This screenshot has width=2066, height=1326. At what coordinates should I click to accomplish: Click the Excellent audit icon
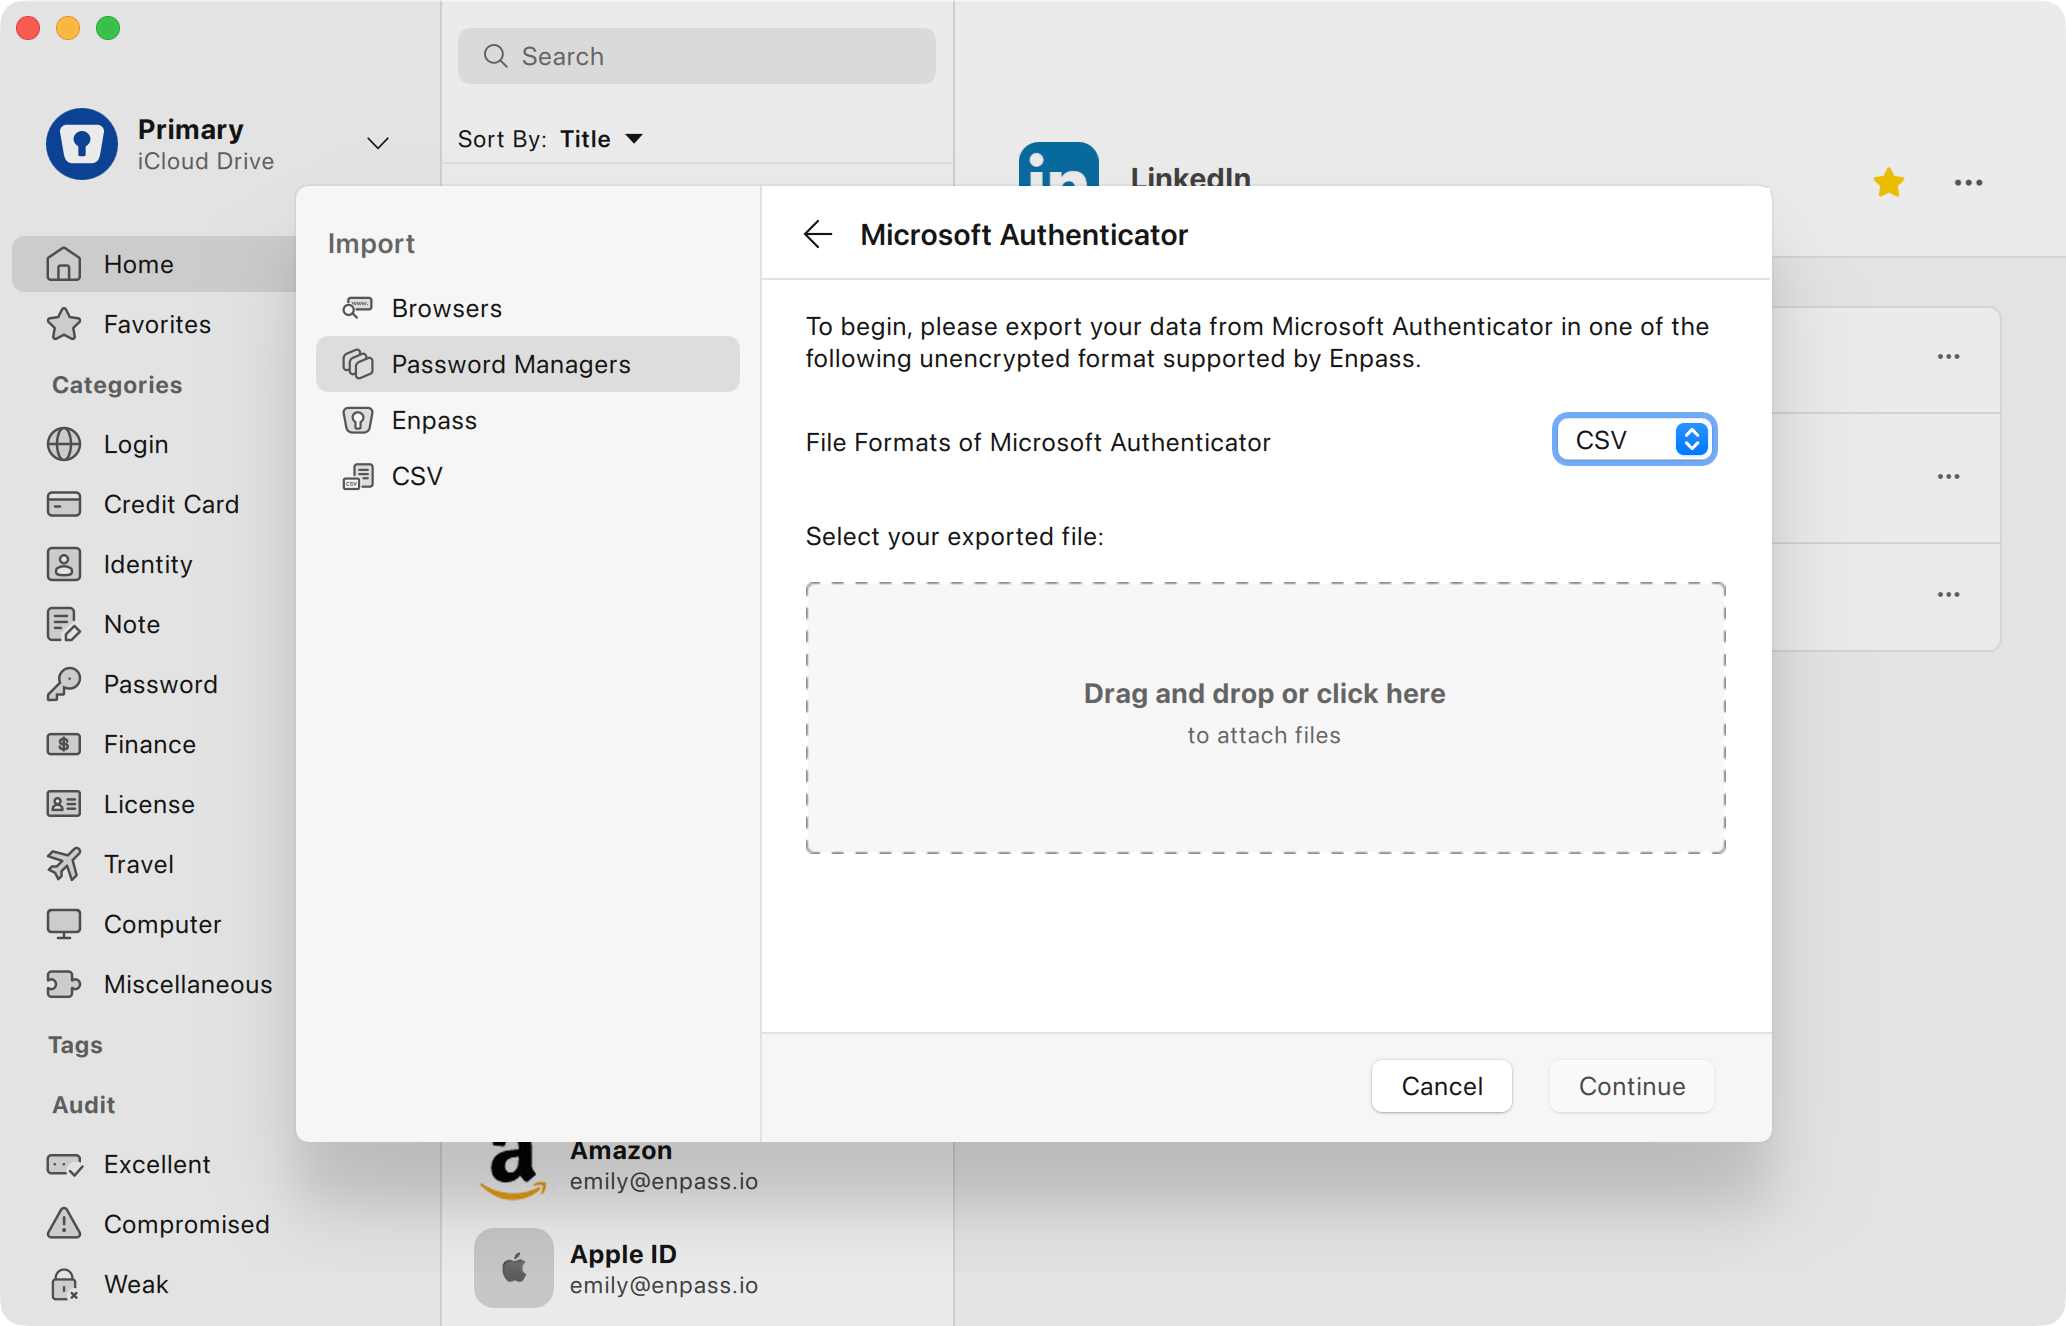coord(64,1164)
